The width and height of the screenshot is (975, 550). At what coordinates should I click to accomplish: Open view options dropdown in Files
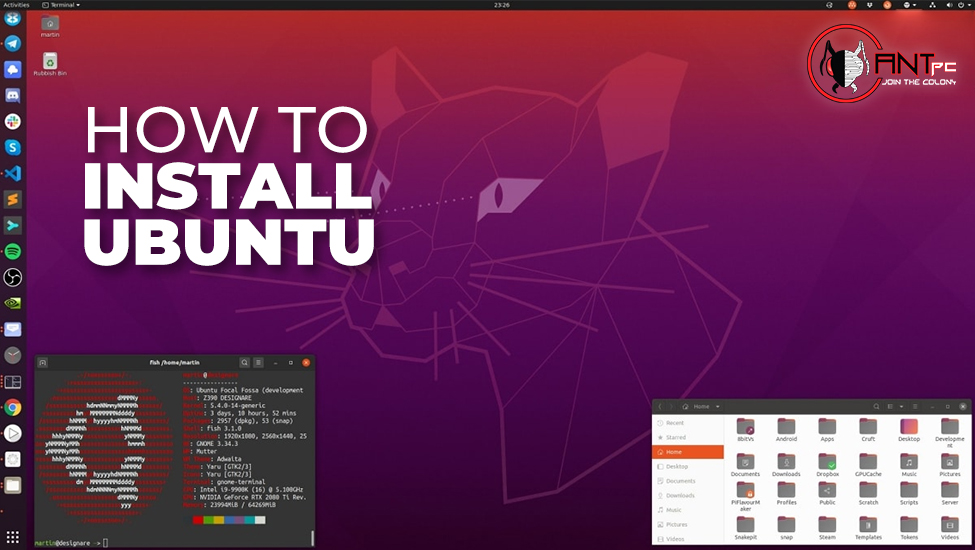pos(902,406)
